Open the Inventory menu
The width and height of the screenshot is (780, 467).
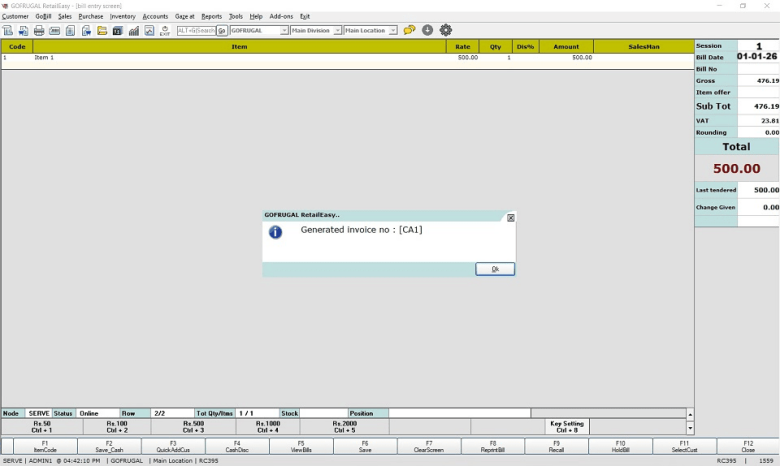click(x=122, y=16)
